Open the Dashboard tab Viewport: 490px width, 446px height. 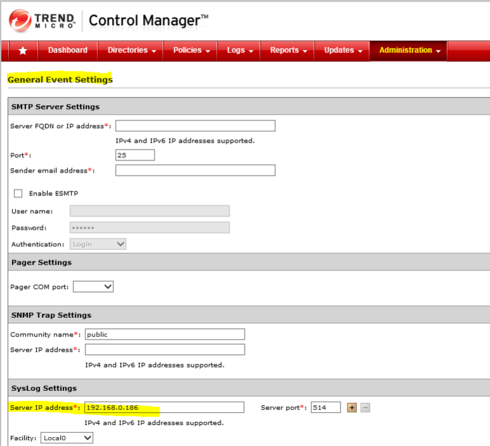coord(68,50)
